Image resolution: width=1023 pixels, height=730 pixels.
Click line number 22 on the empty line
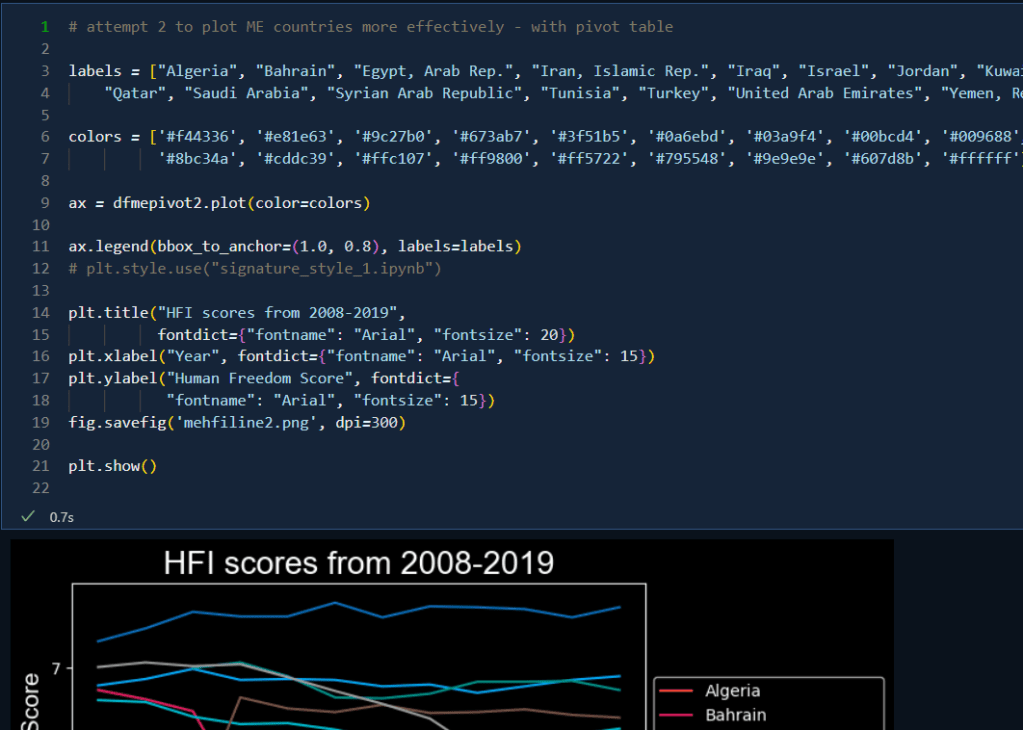(x=42, y=488)
